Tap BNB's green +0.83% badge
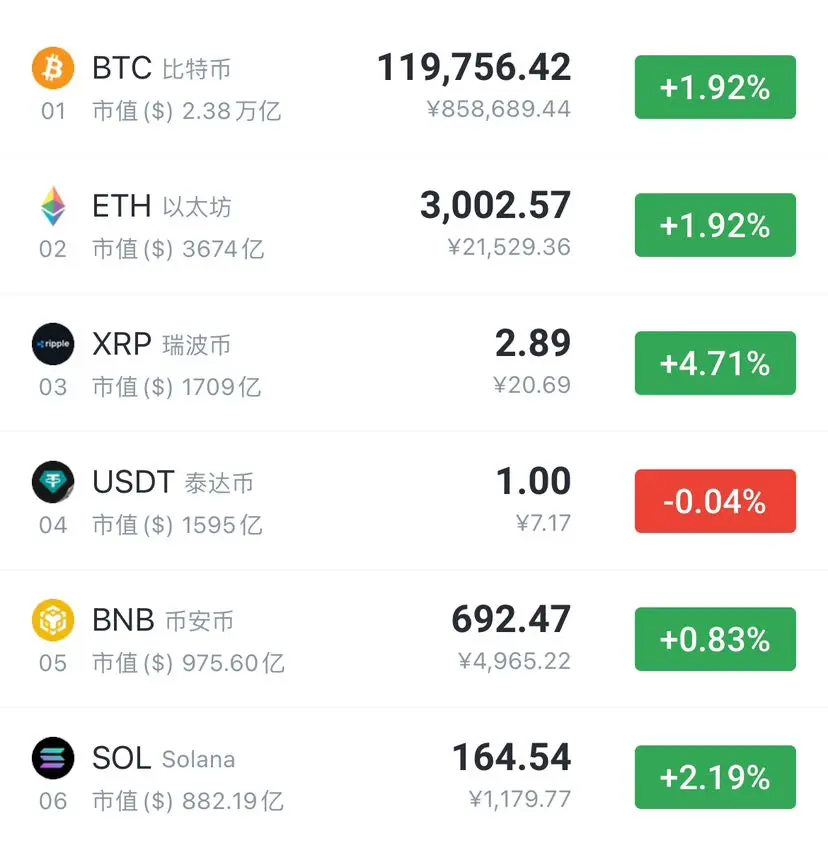This screenshot has height=843, width=828. (715, 639)
